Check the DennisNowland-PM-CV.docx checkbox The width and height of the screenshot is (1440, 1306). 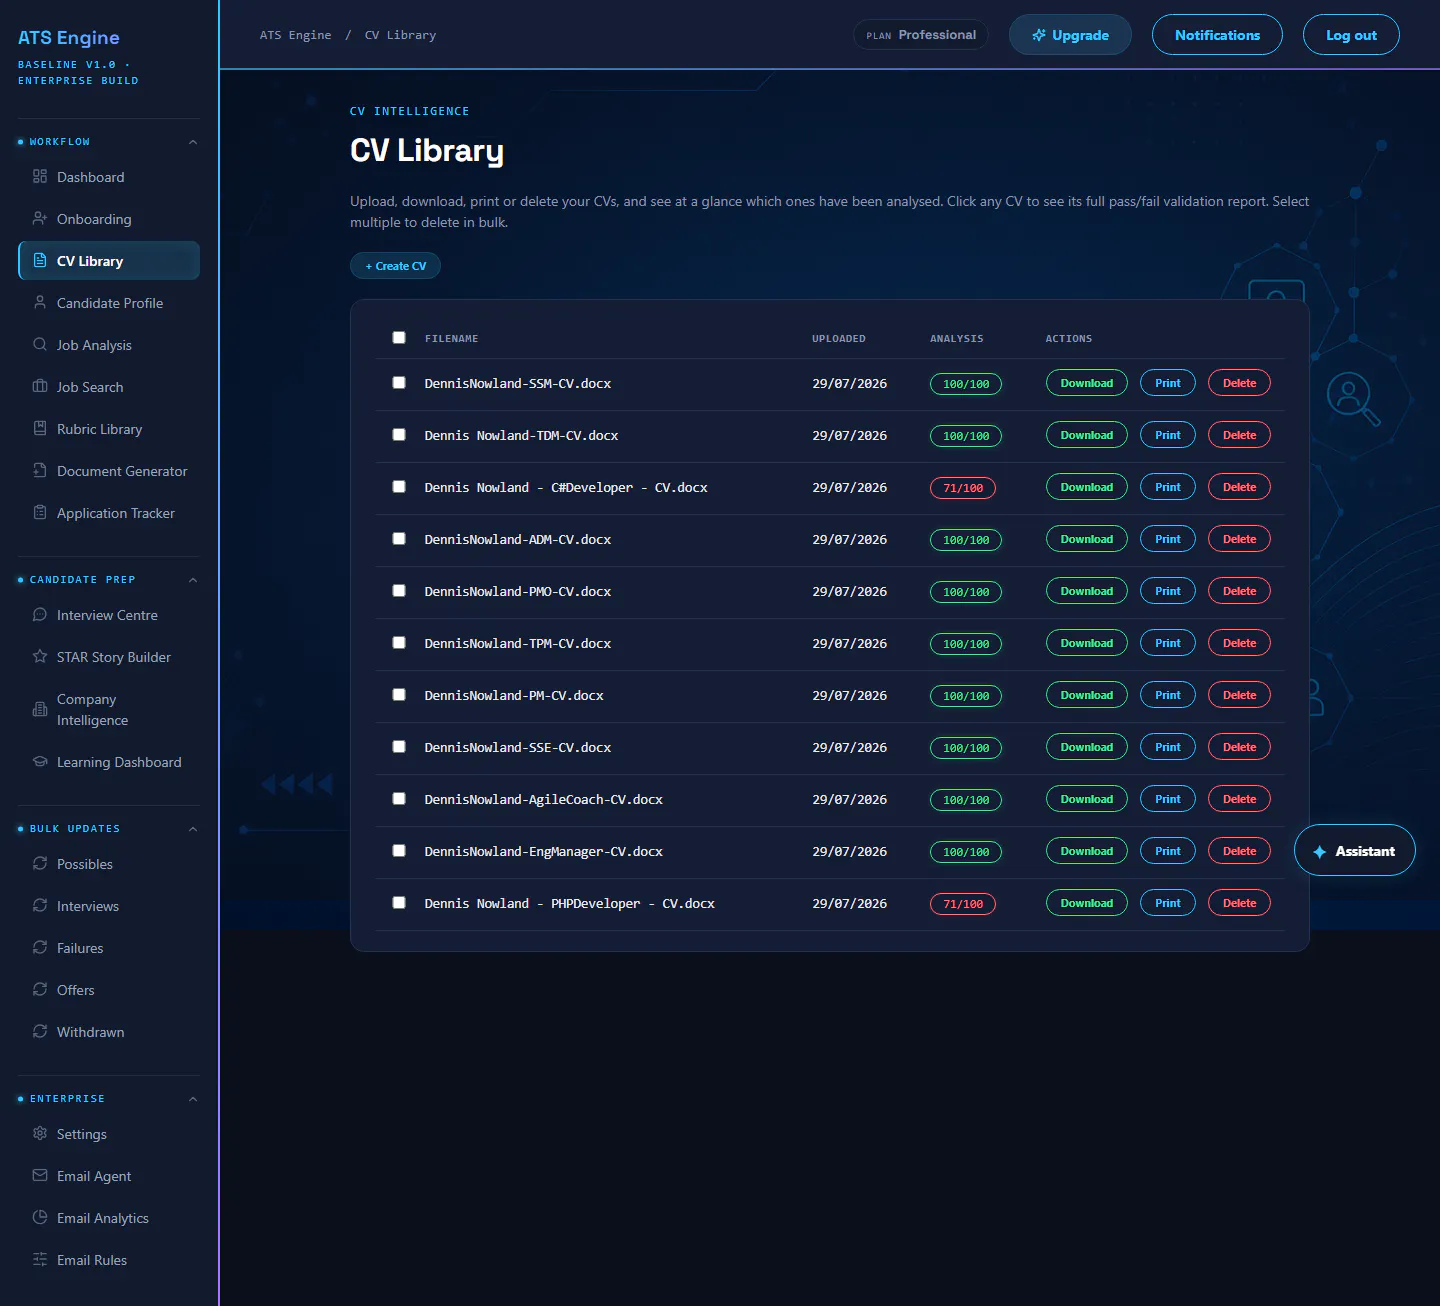pyautogui.click(x=399, y=695)
